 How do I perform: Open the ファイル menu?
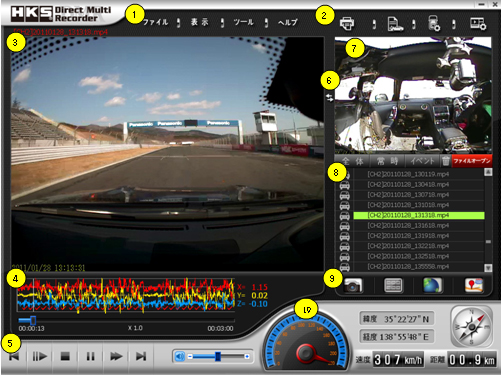(155, 22)
